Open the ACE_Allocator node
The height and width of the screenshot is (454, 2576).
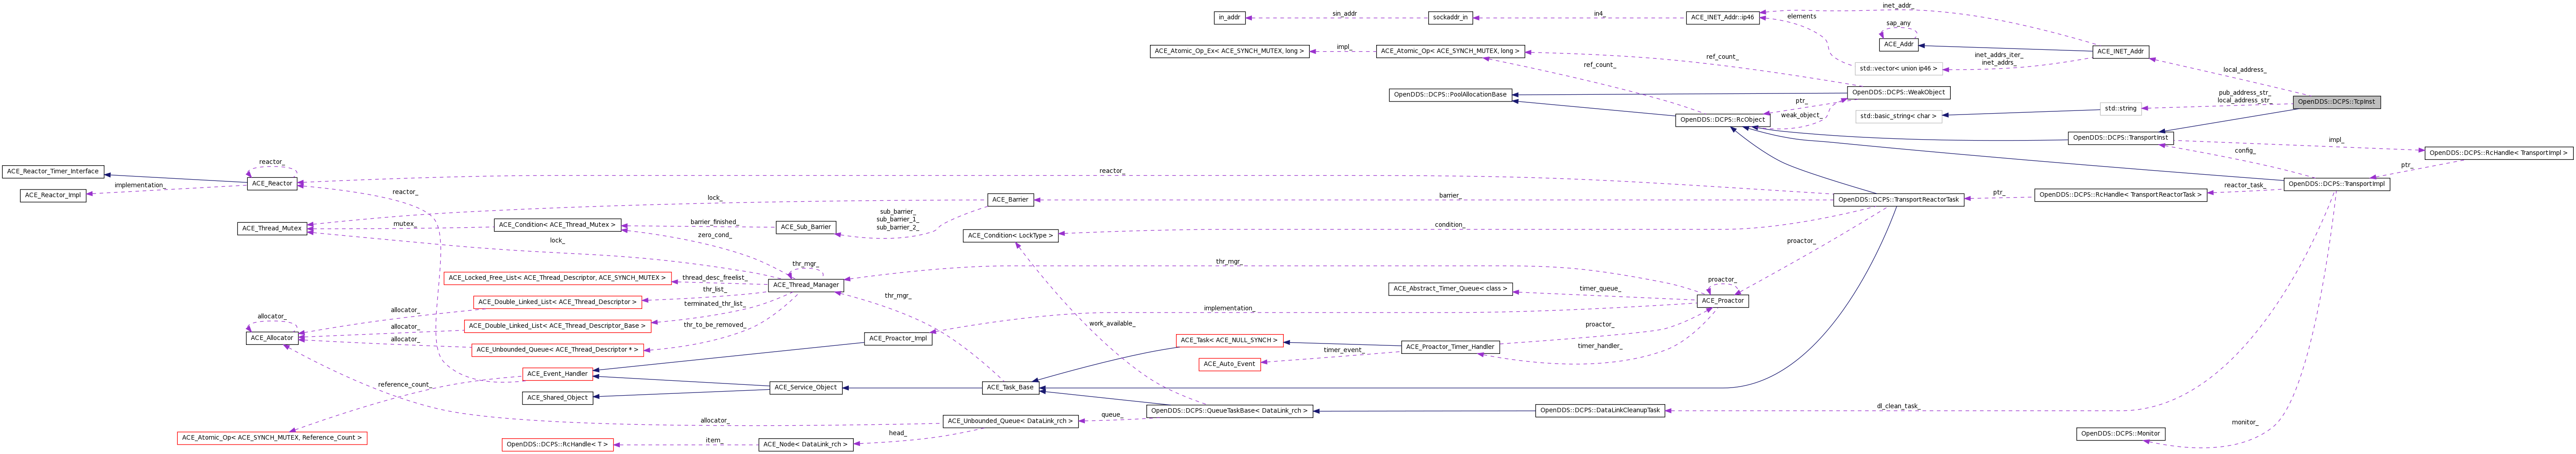click(272, 338)
